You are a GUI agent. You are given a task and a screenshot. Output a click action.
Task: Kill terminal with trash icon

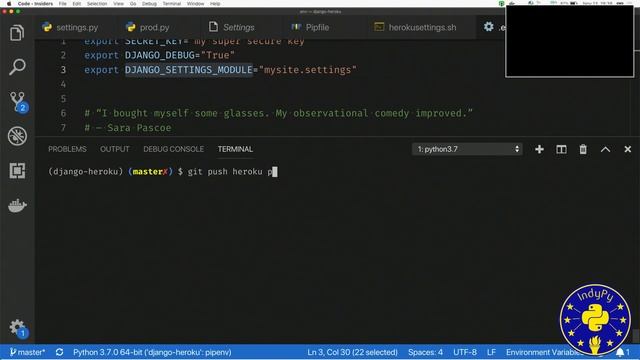583,149
